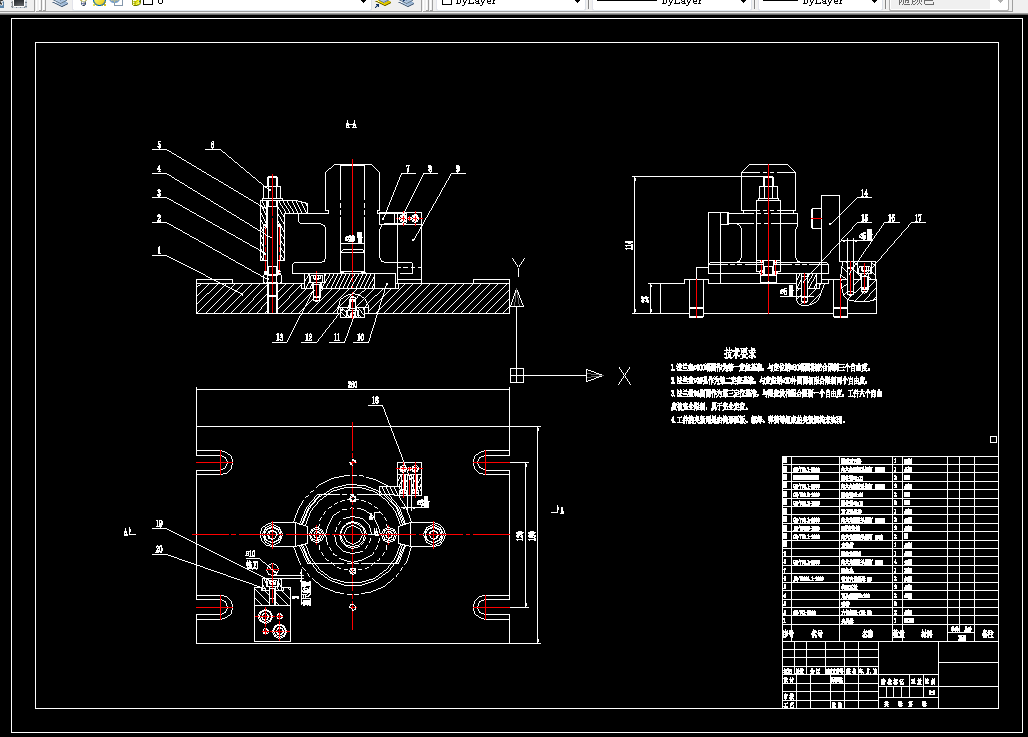Expand the ByLayer linetype dropdown
The image size is (1028, 737).
(743, 3)
